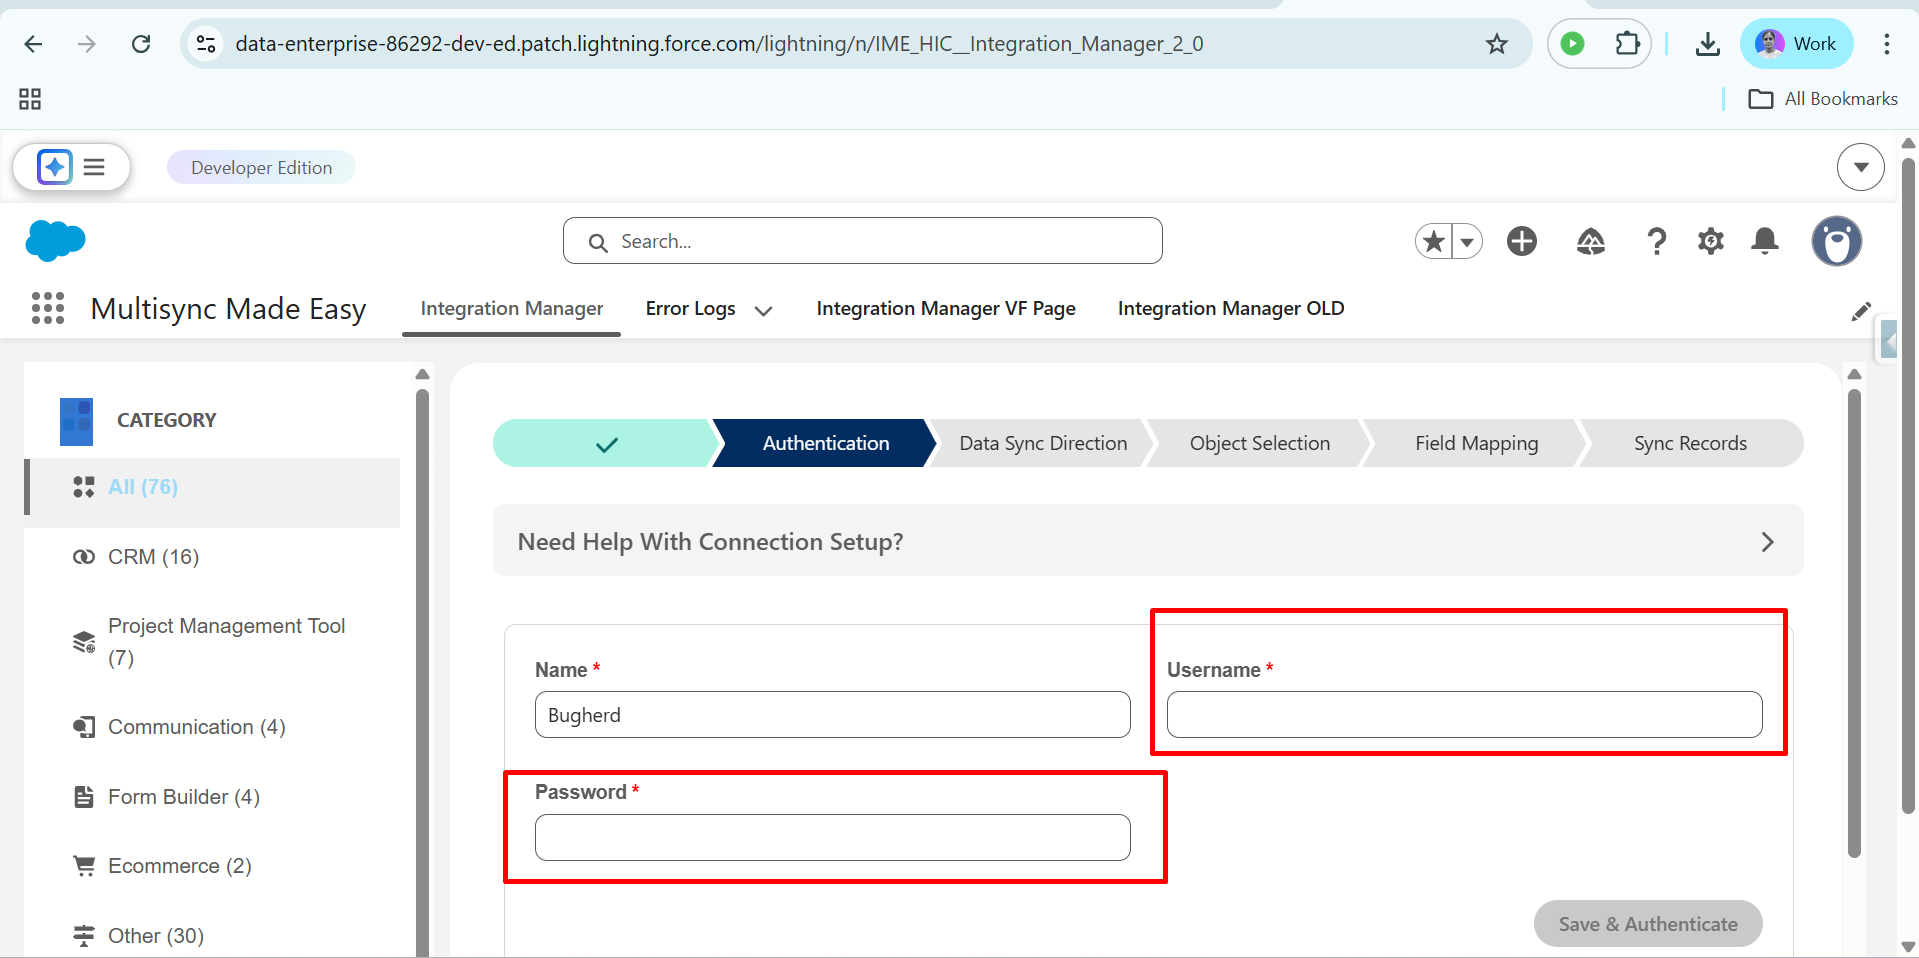The height and width of the screenshot is (958, 1919).
Task: Reload the current browser page
Action: [x=141, y=44]
